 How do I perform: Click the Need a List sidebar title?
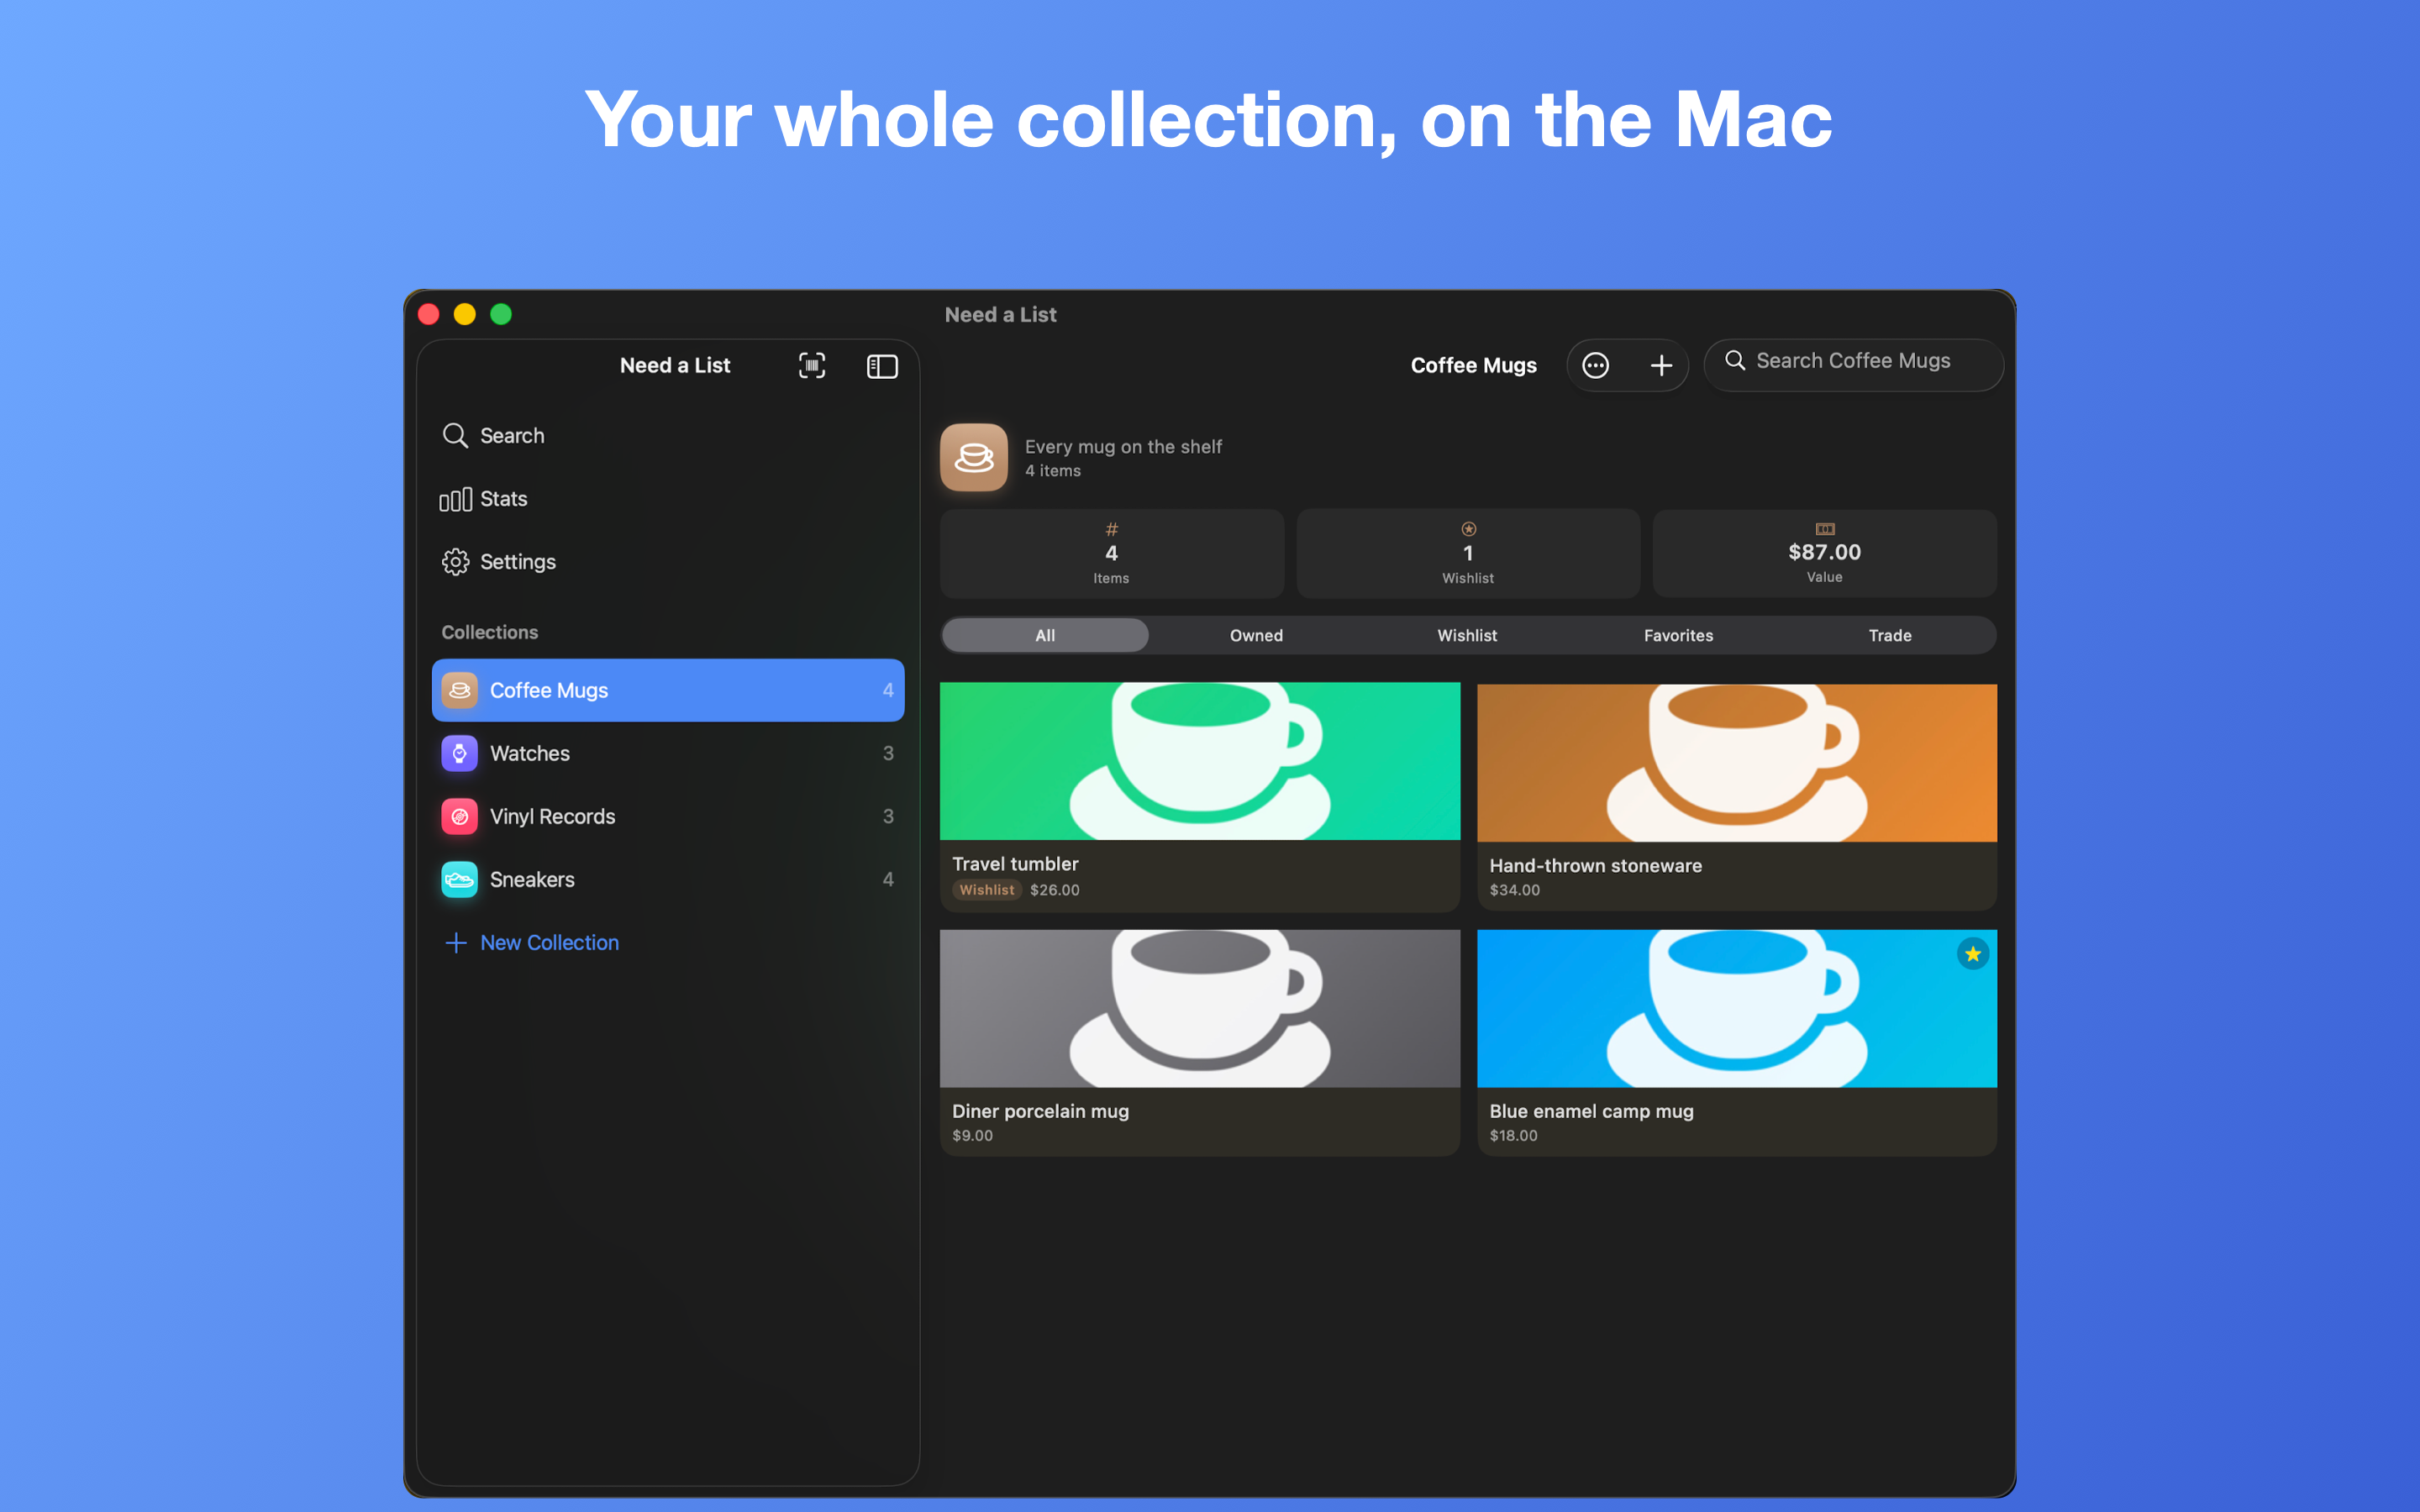pyautogui.click(x=675, y=366)
